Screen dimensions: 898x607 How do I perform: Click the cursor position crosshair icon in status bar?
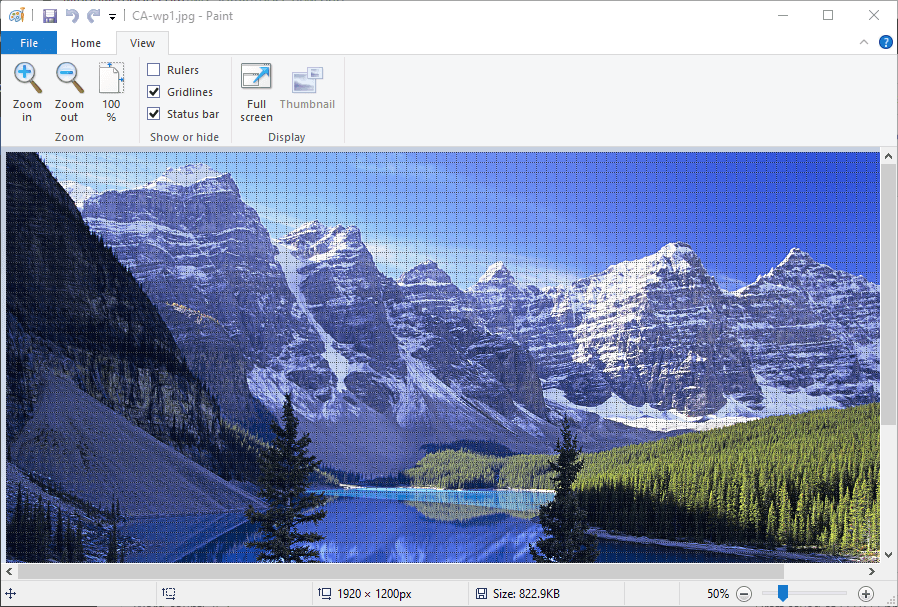click(x=11, y=594)
